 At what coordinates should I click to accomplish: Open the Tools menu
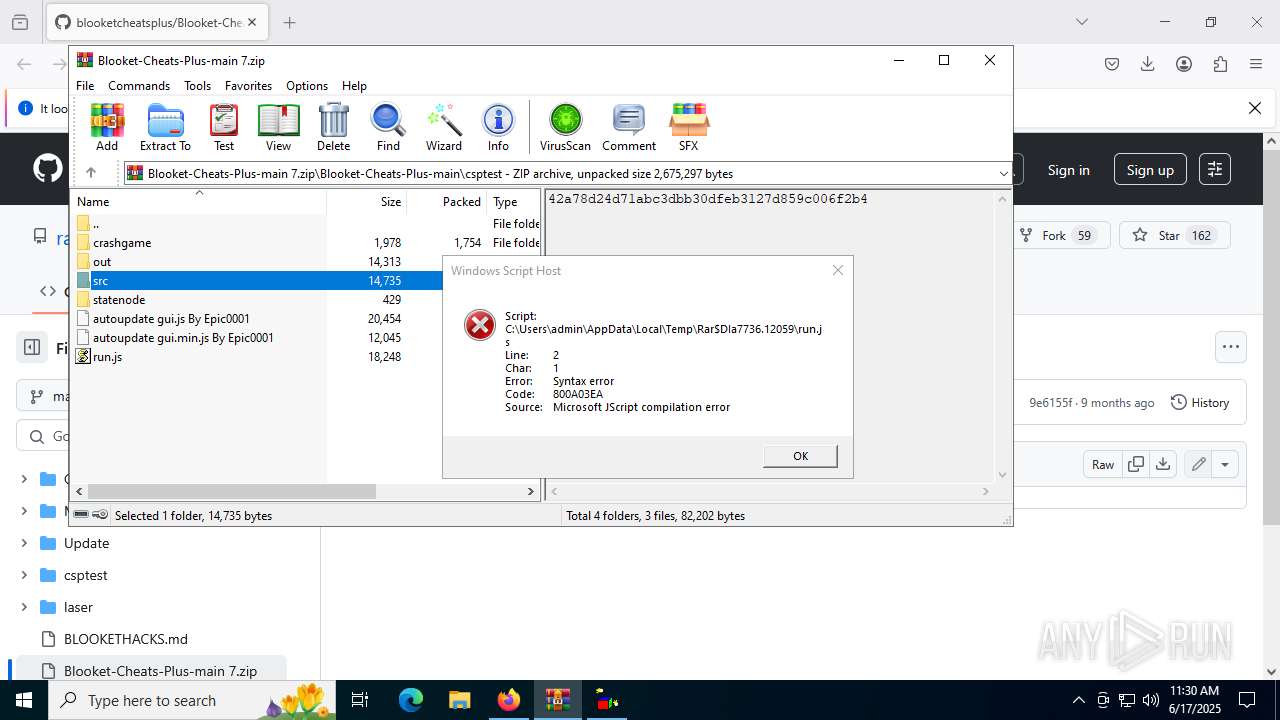tap(197, 86)
